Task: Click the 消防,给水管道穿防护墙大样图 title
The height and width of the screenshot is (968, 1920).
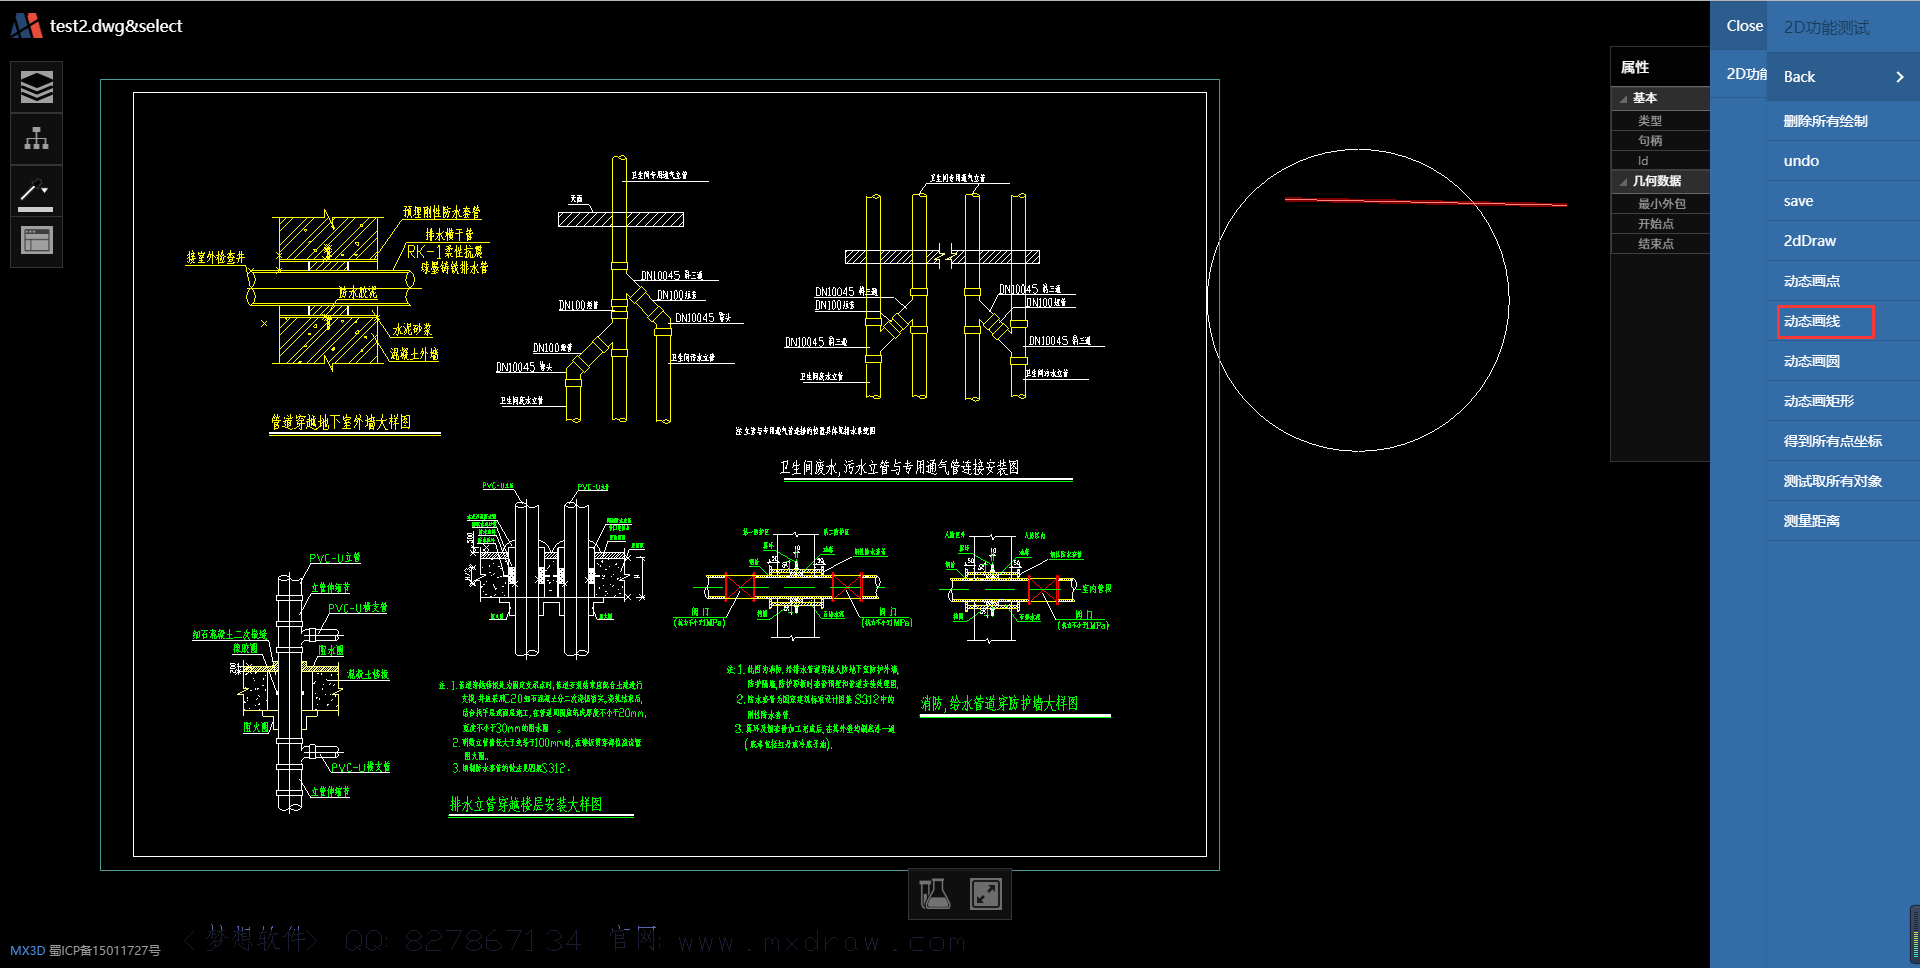Action: [x=999, y=703]
